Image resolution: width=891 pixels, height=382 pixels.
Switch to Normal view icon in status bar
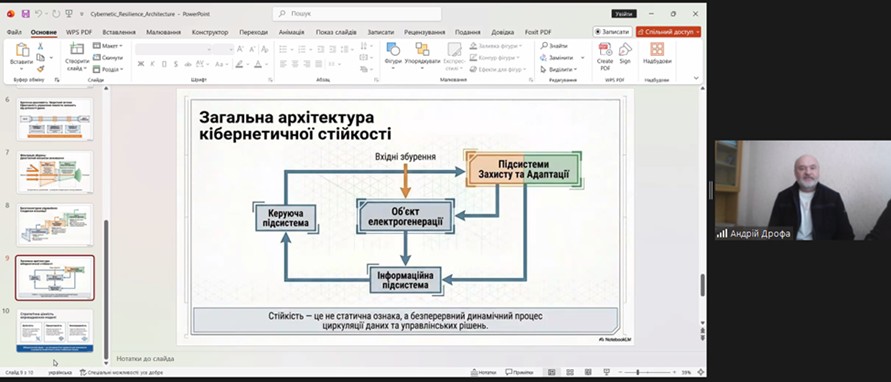pyautogui.click(x=551, y=372)
